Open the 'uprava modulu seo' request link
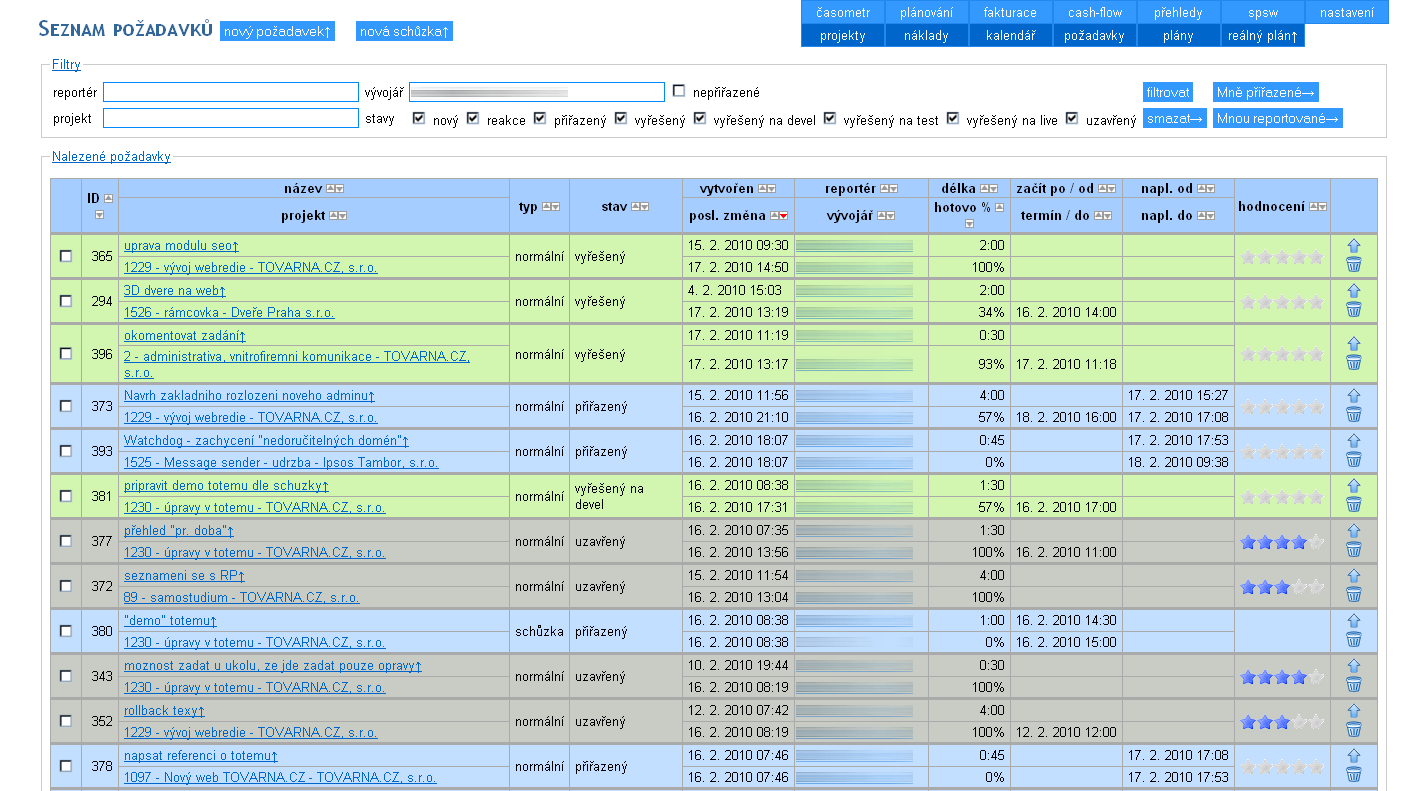 tap(181, 245)
